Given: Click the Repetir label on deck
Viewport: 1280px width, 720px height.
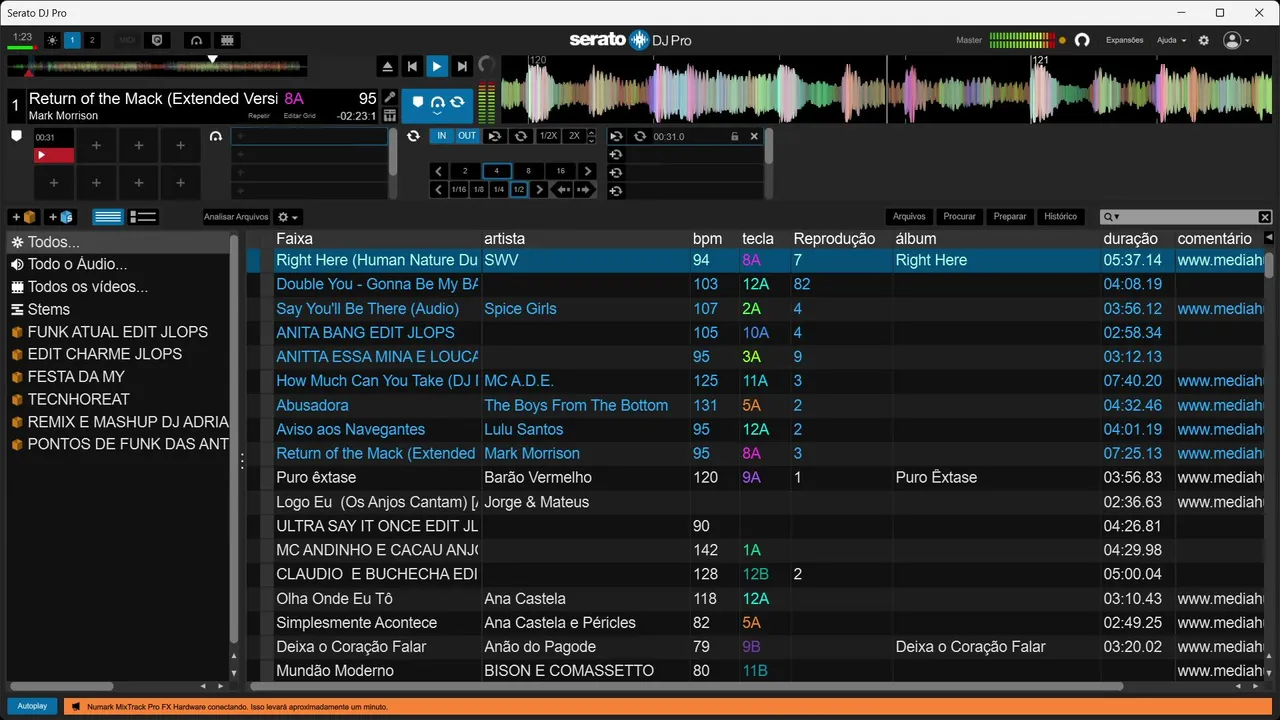Looking at the screenshot, I should [x=259, y=116].
